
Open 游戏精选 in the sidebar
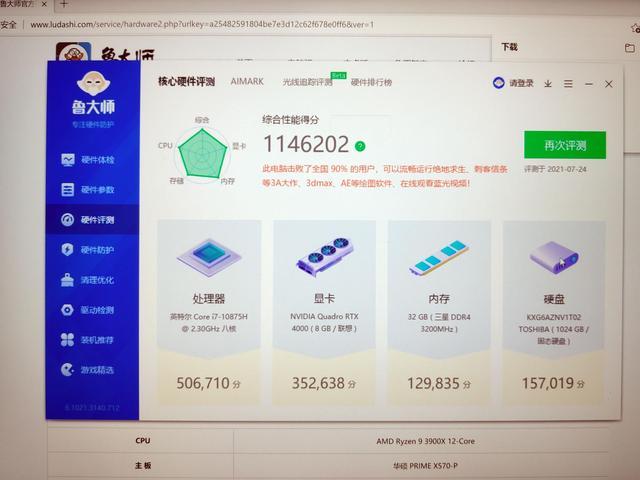[x=88, y=370]
